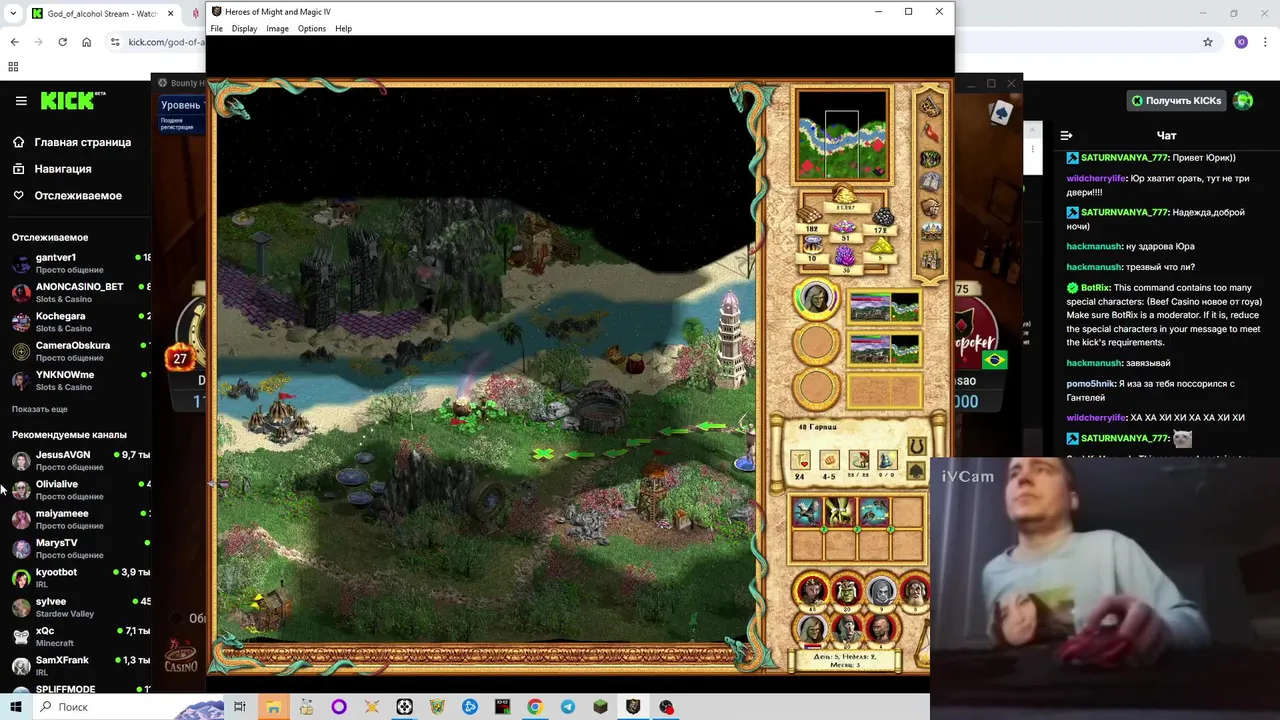The image size is (1280, 720).
Task: Open the treasure chest icon in game sidebar
Action: pyautogui.click(x=930, y=105)
